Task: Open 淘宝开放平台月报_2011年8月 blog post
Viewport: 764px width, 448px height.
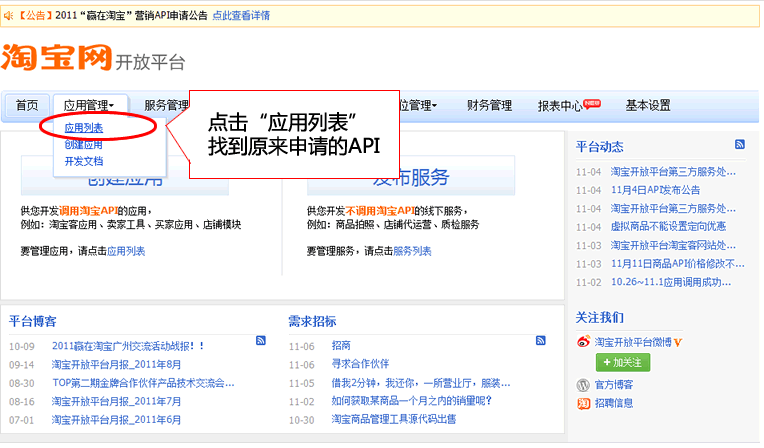Action: (x=116, y=365)
